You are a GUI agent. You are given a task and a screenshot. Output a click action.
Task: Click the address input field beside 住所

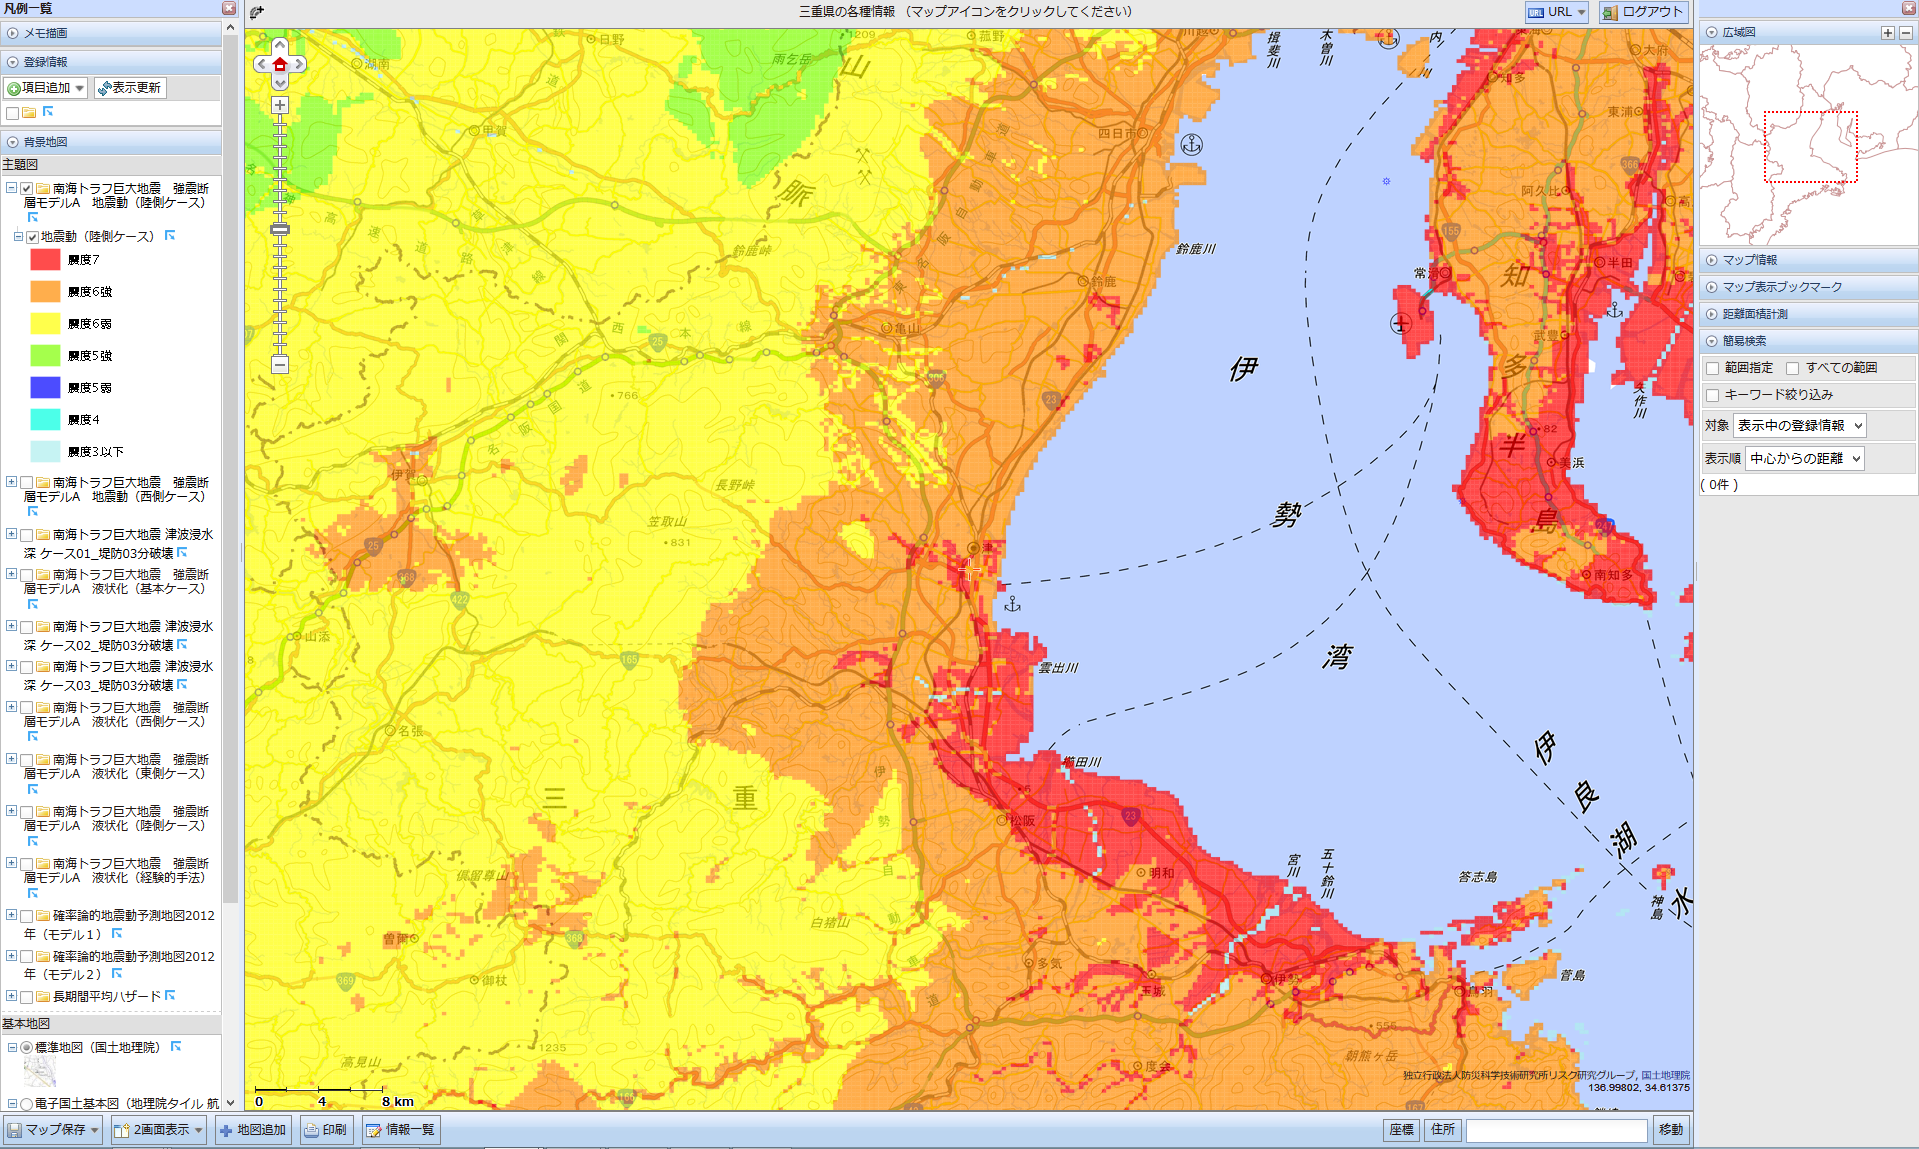tap(1555, 1130)
